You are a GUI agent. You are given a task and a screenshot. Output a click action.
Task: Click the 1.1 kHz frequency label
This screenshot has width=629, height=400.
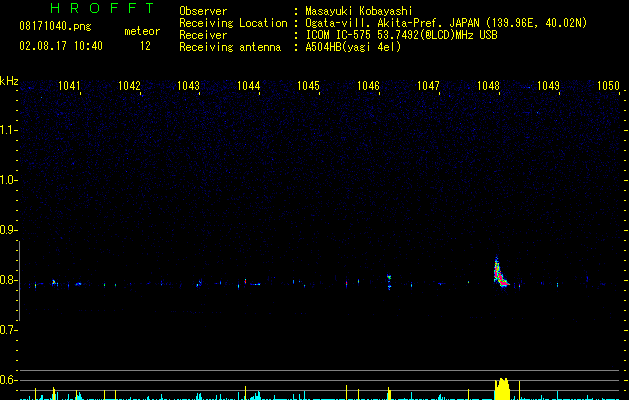[x=8, y=130]
